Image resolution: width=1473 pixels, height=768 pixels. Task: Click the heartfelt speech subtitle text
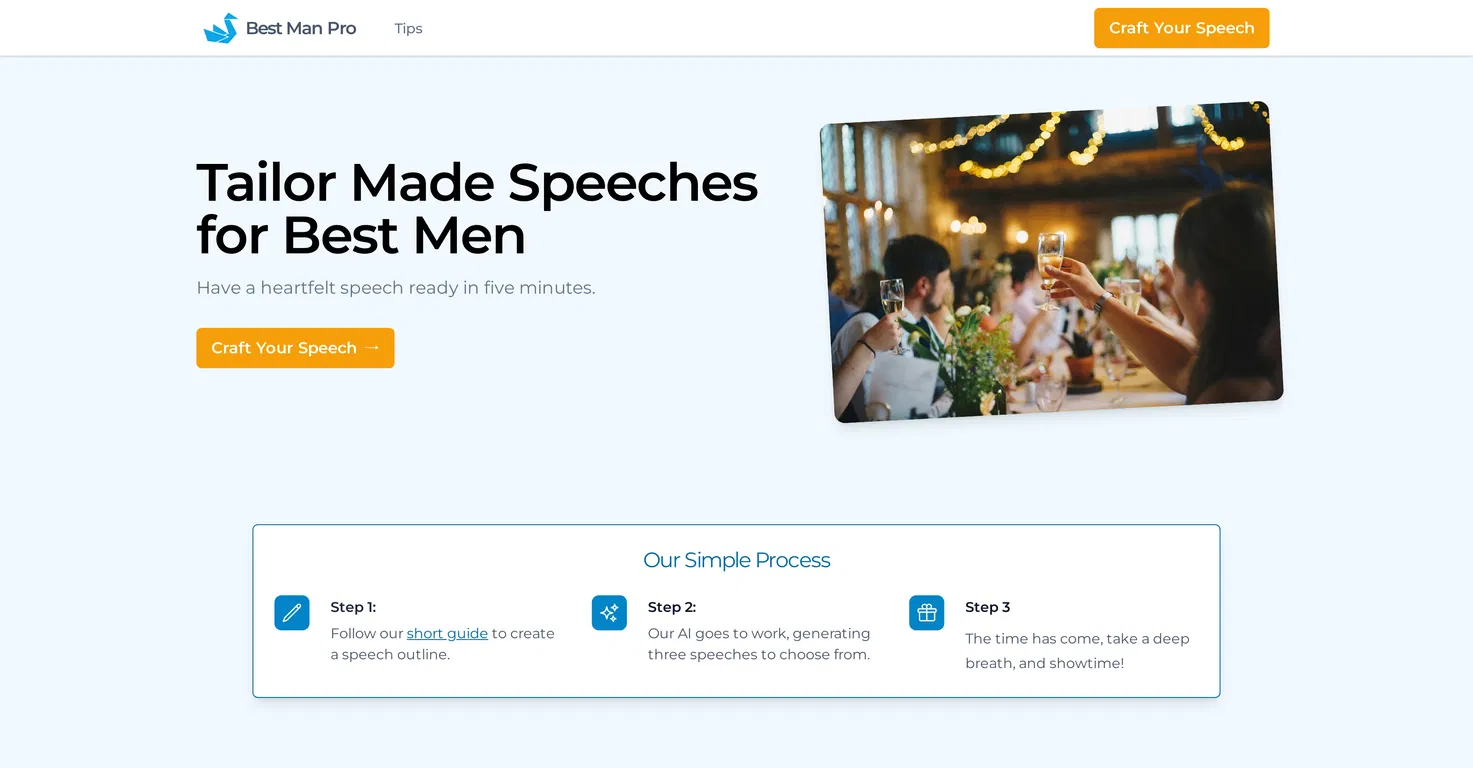[x=396, y=288]
